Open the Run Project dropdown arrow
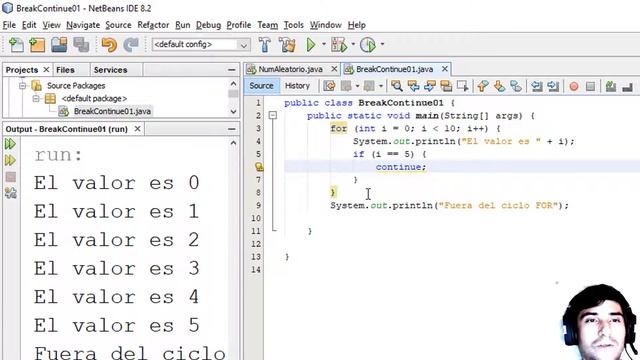The image size is (640, 360). (x=324, y=44)
